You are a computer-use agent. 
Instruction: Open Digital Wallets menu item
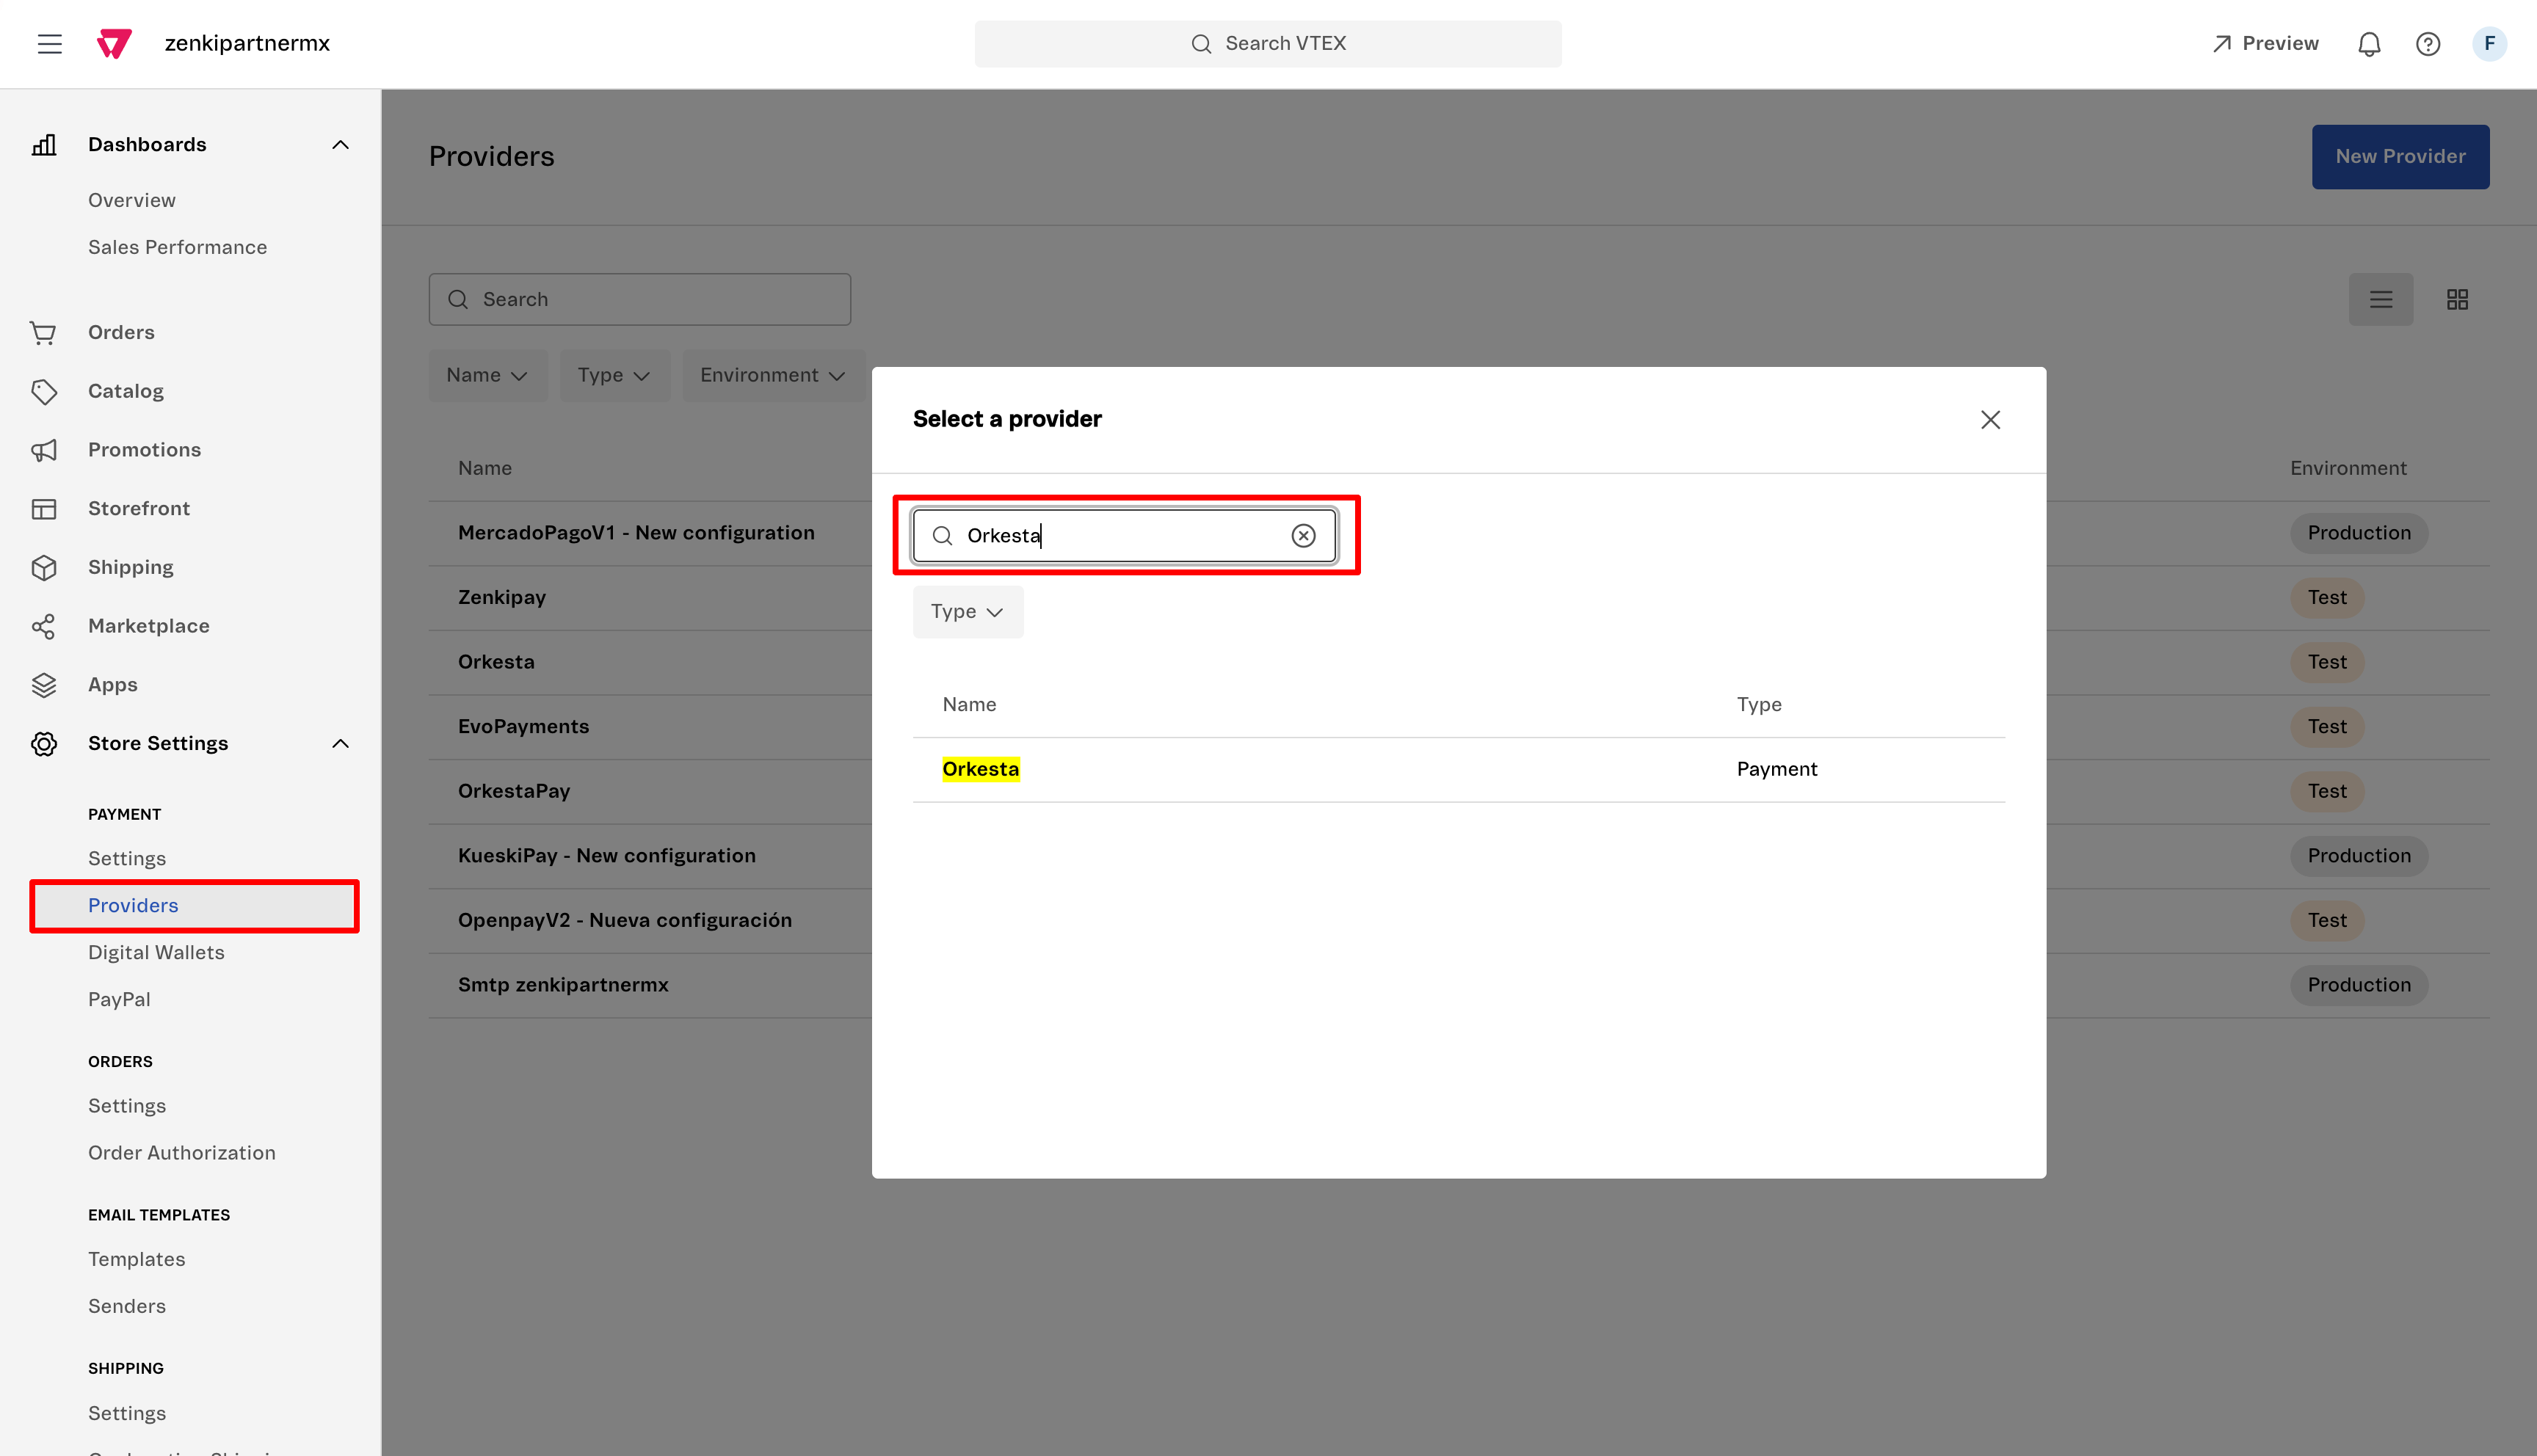pos(156,953)
